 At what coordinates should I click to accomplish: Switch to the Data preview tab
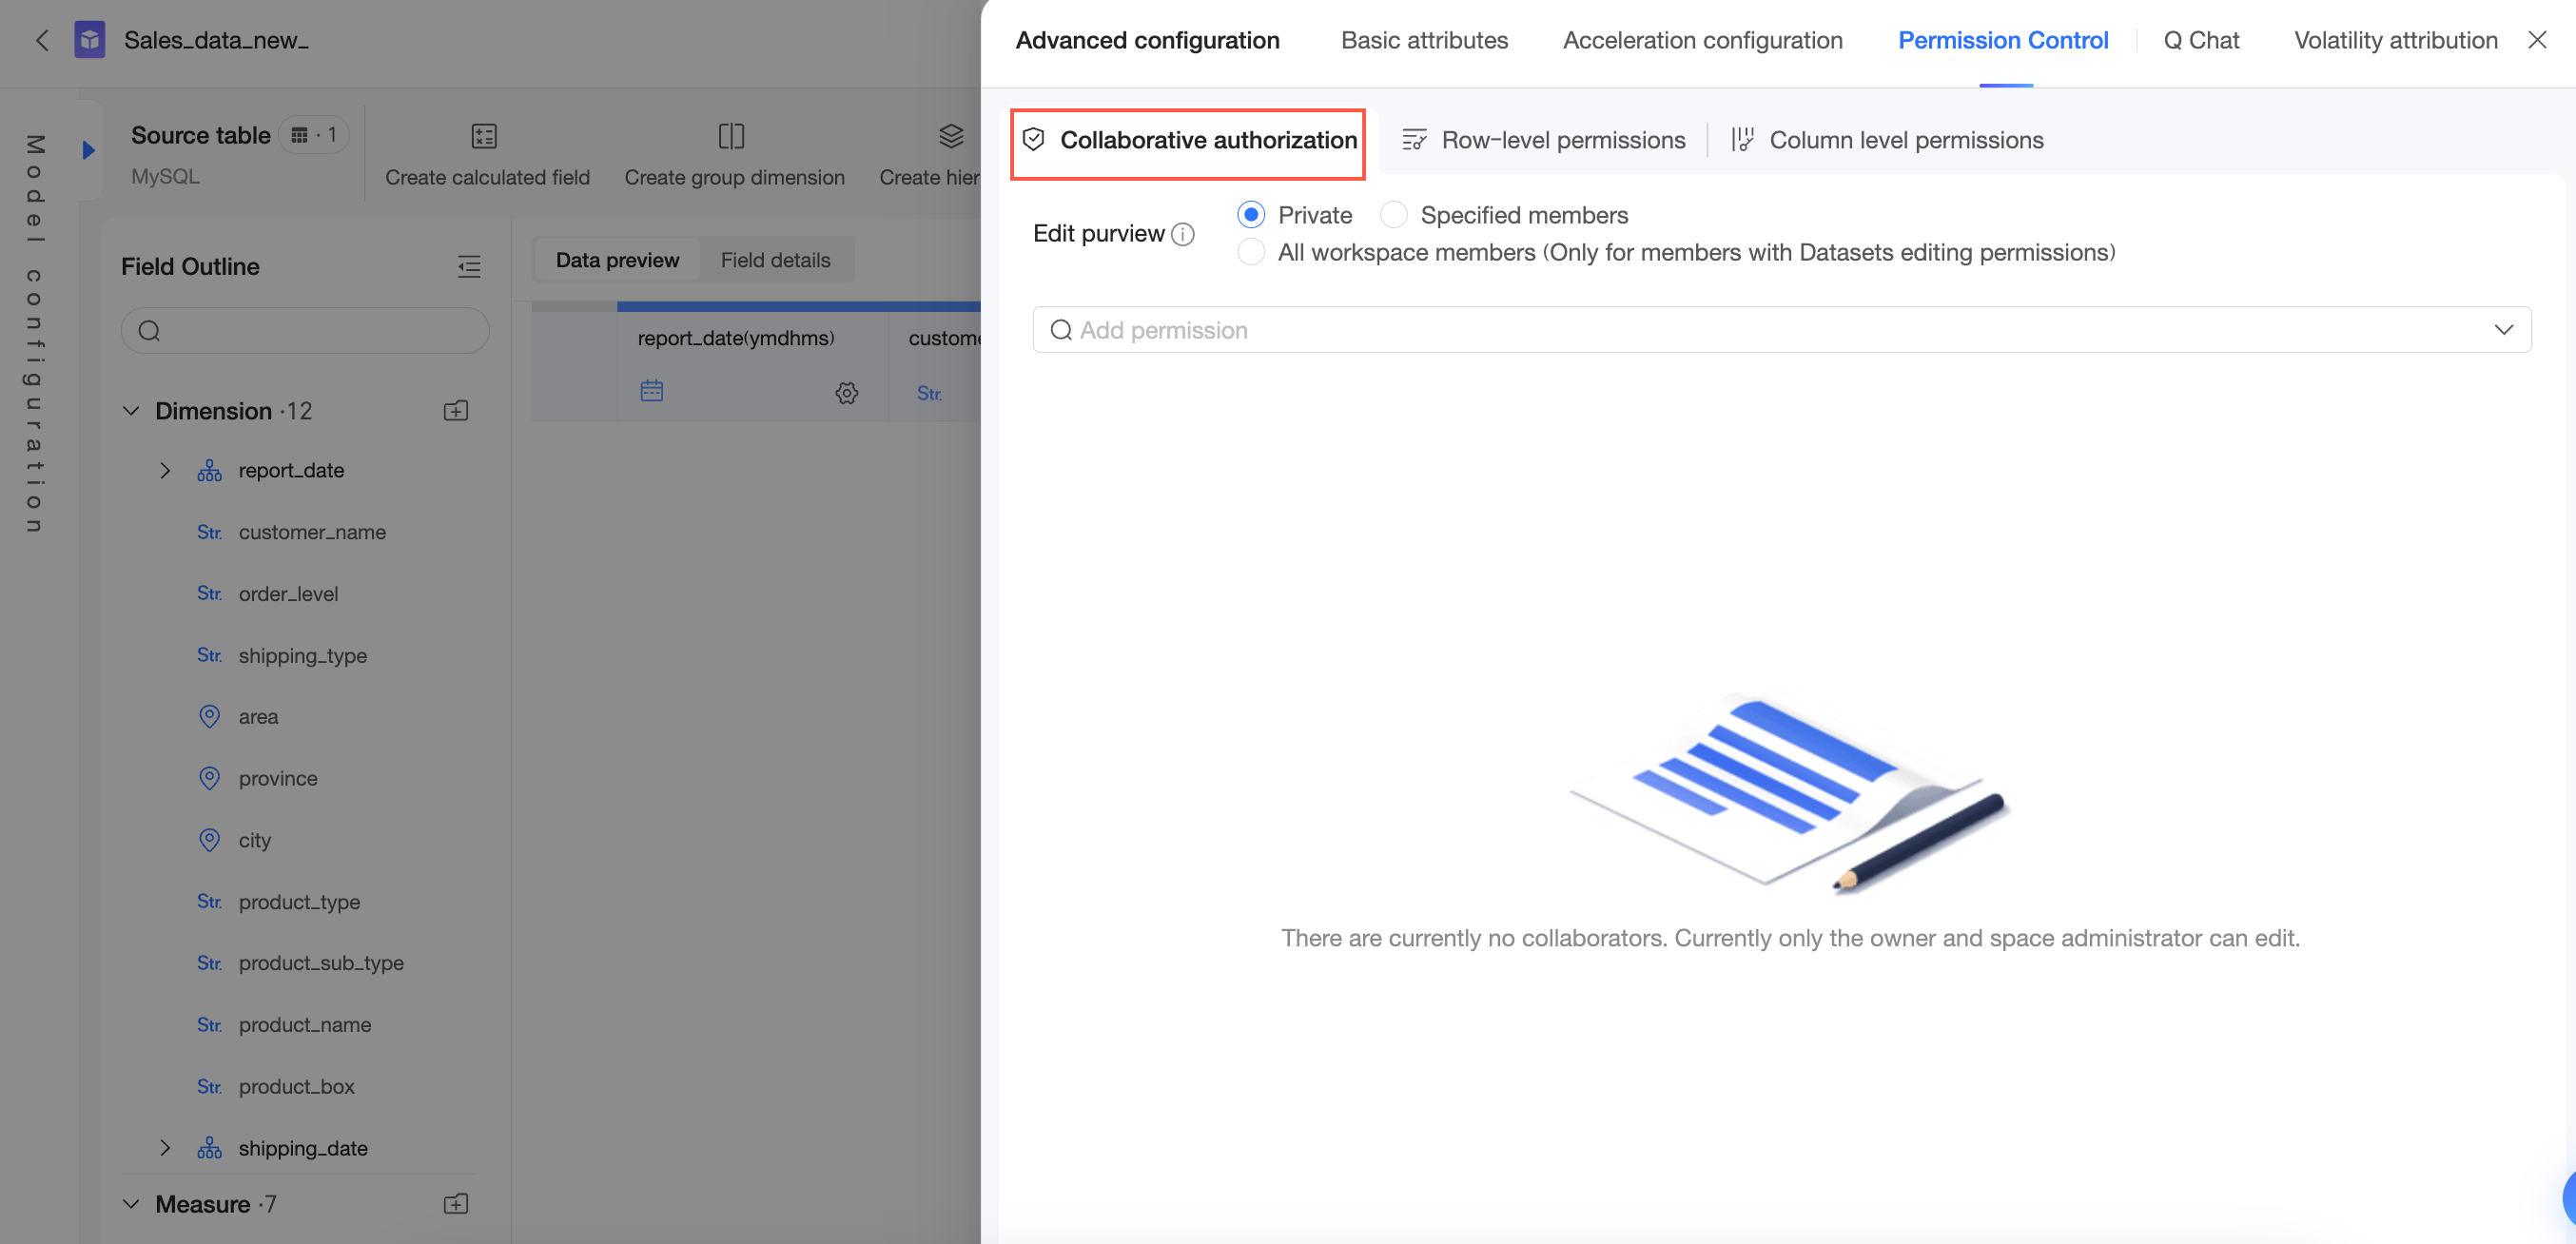point(617,260)
